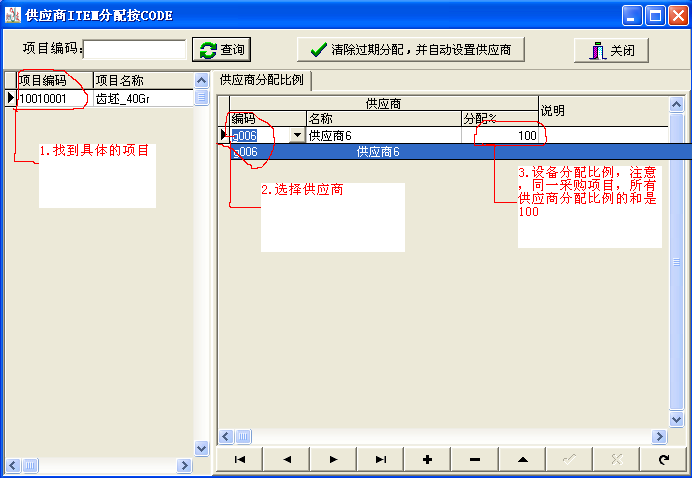This screenshot has width=692, height=478.
Task: Click the 关闭 close button
Action: (611, 50)
